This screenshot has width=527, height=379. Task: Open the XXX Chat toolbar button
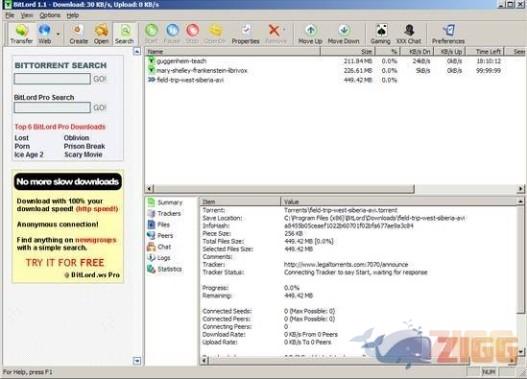pos(409,34)
